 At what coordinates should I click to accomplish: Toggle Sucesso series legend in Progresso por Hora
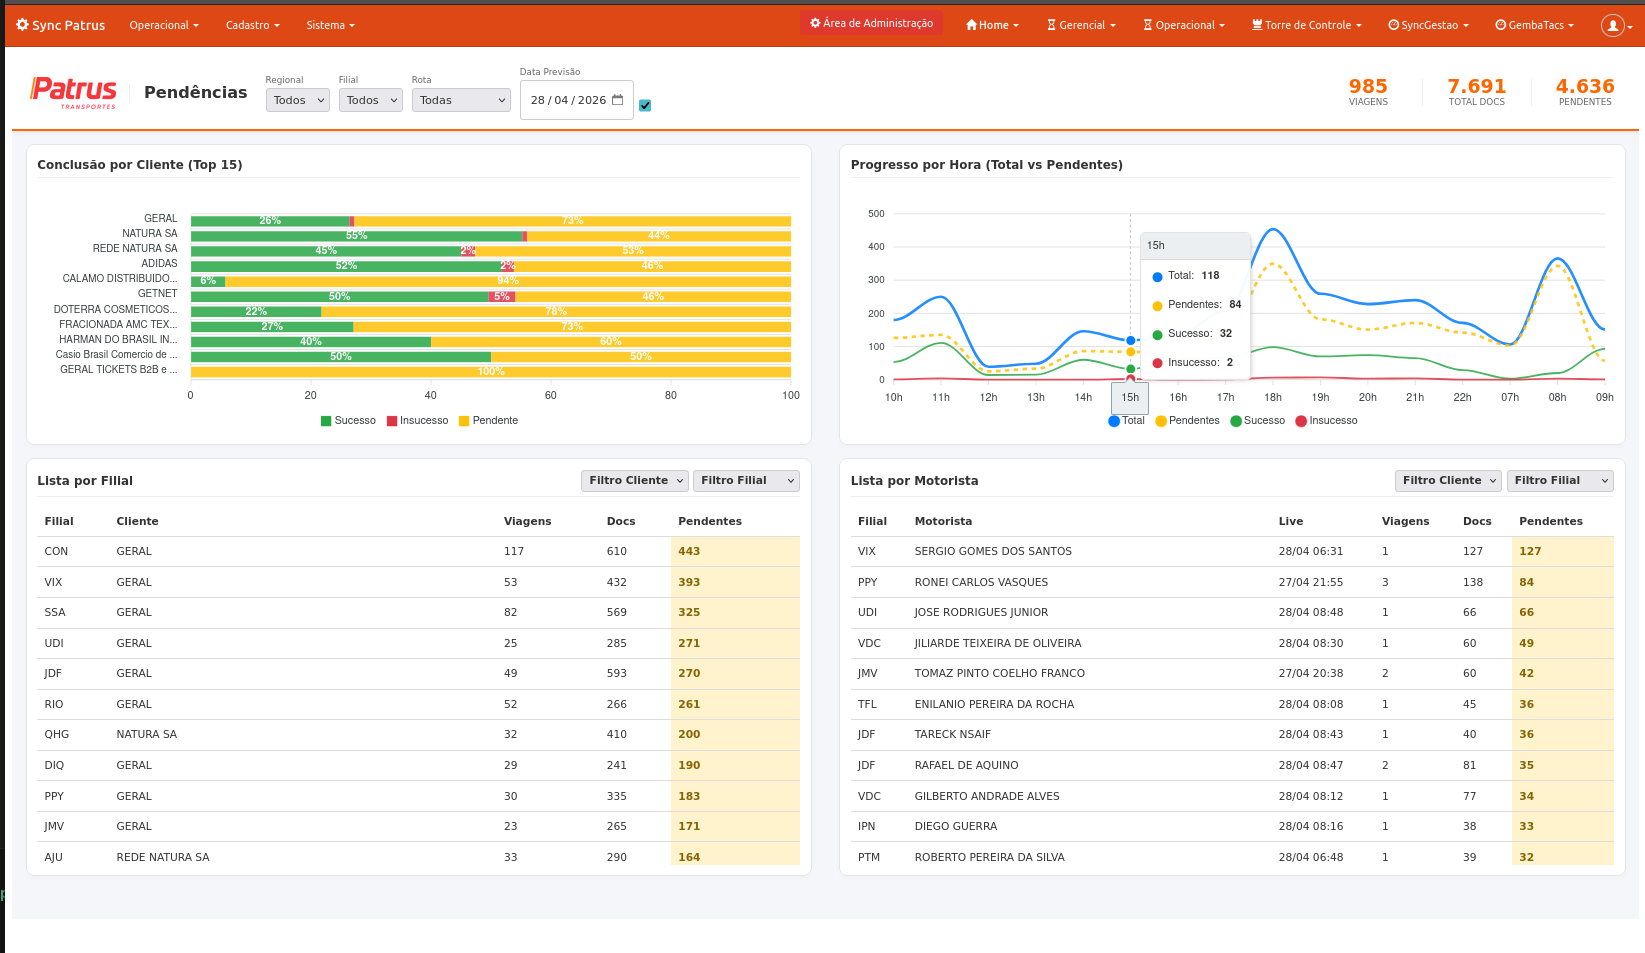(1257, 421)
